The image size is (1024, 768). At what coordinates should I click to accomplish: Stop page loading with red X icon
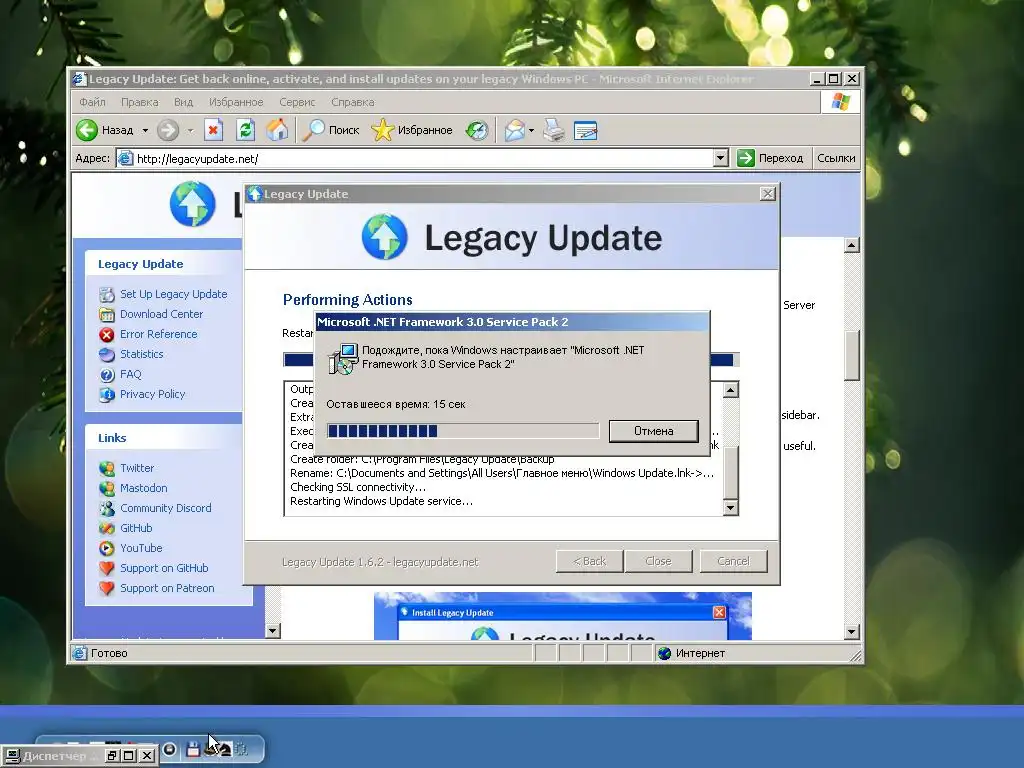tap(213, 130)
